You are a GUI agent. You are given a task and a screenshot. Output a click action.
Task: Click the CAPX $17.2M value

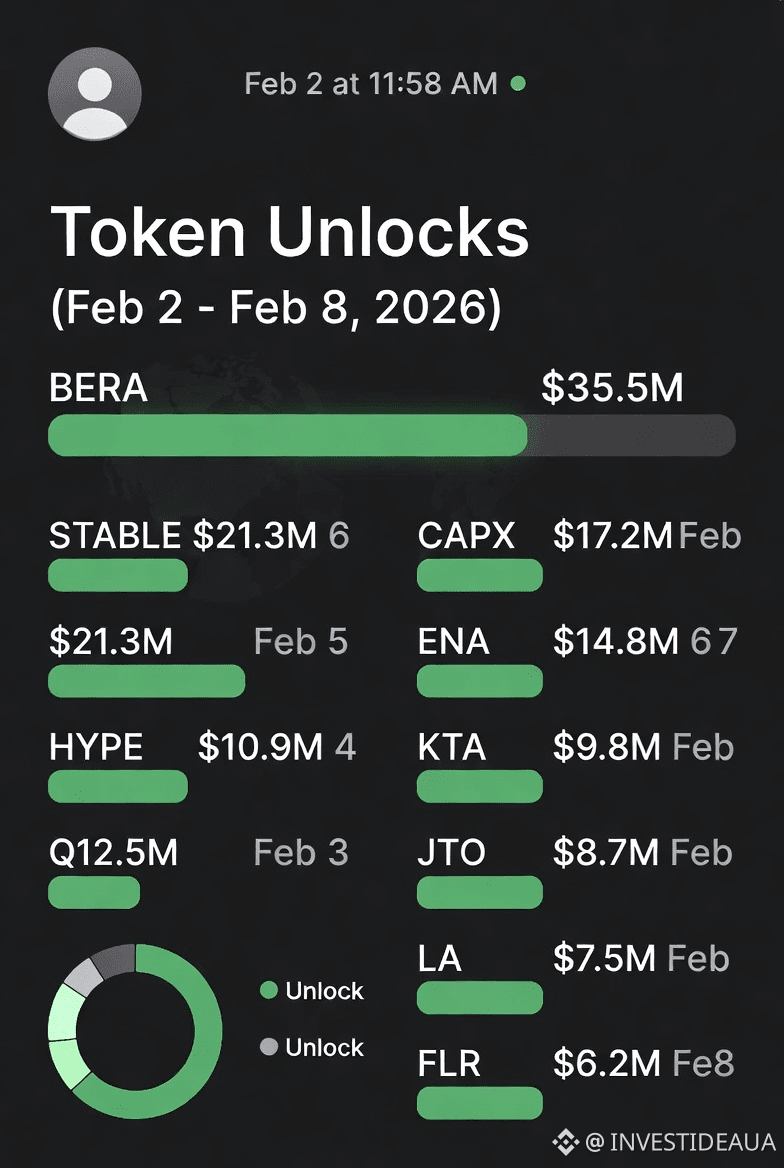(612, 536)
